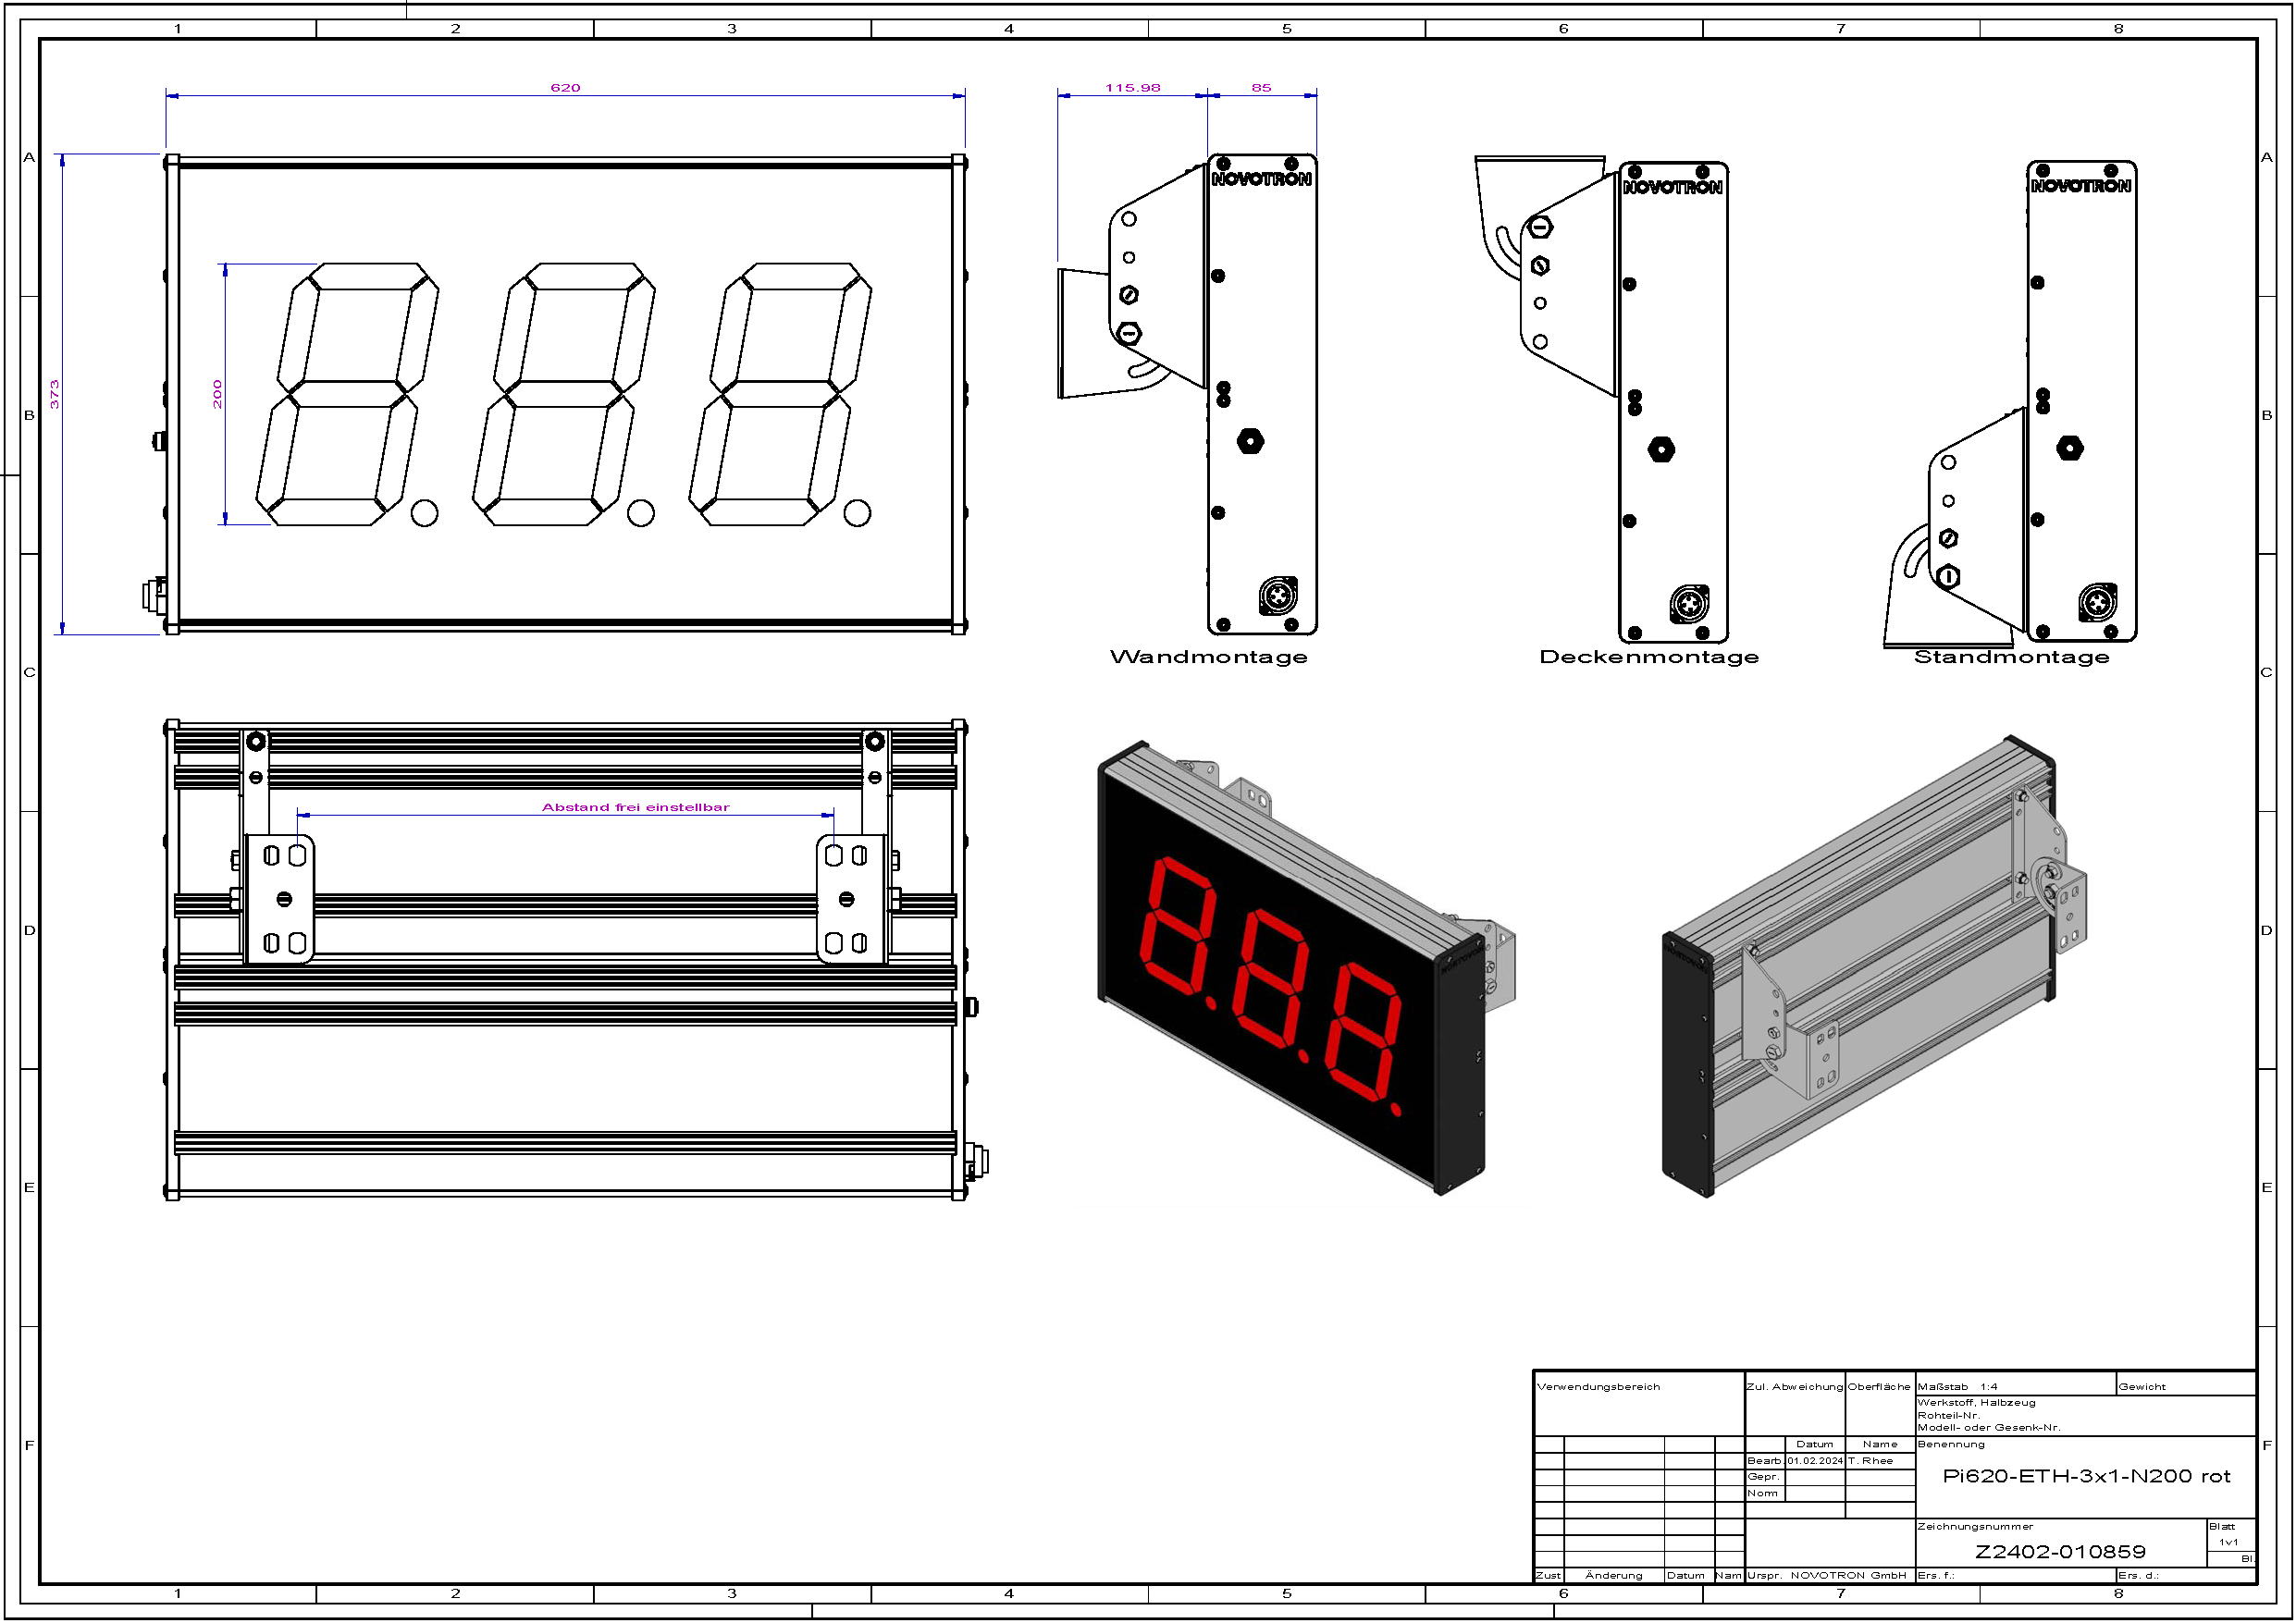Click the Maßstab 1:4 field
The width and height of the screenshot is (2296, 1623).
[1957, 1387]
